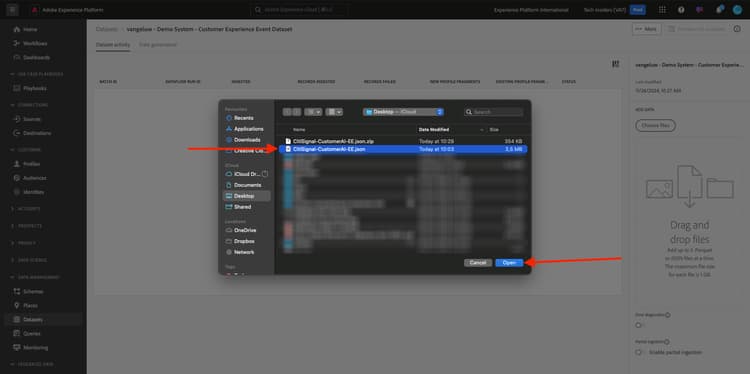
Task: Open the user profile avatar
Action: click(x=737, y=10)
